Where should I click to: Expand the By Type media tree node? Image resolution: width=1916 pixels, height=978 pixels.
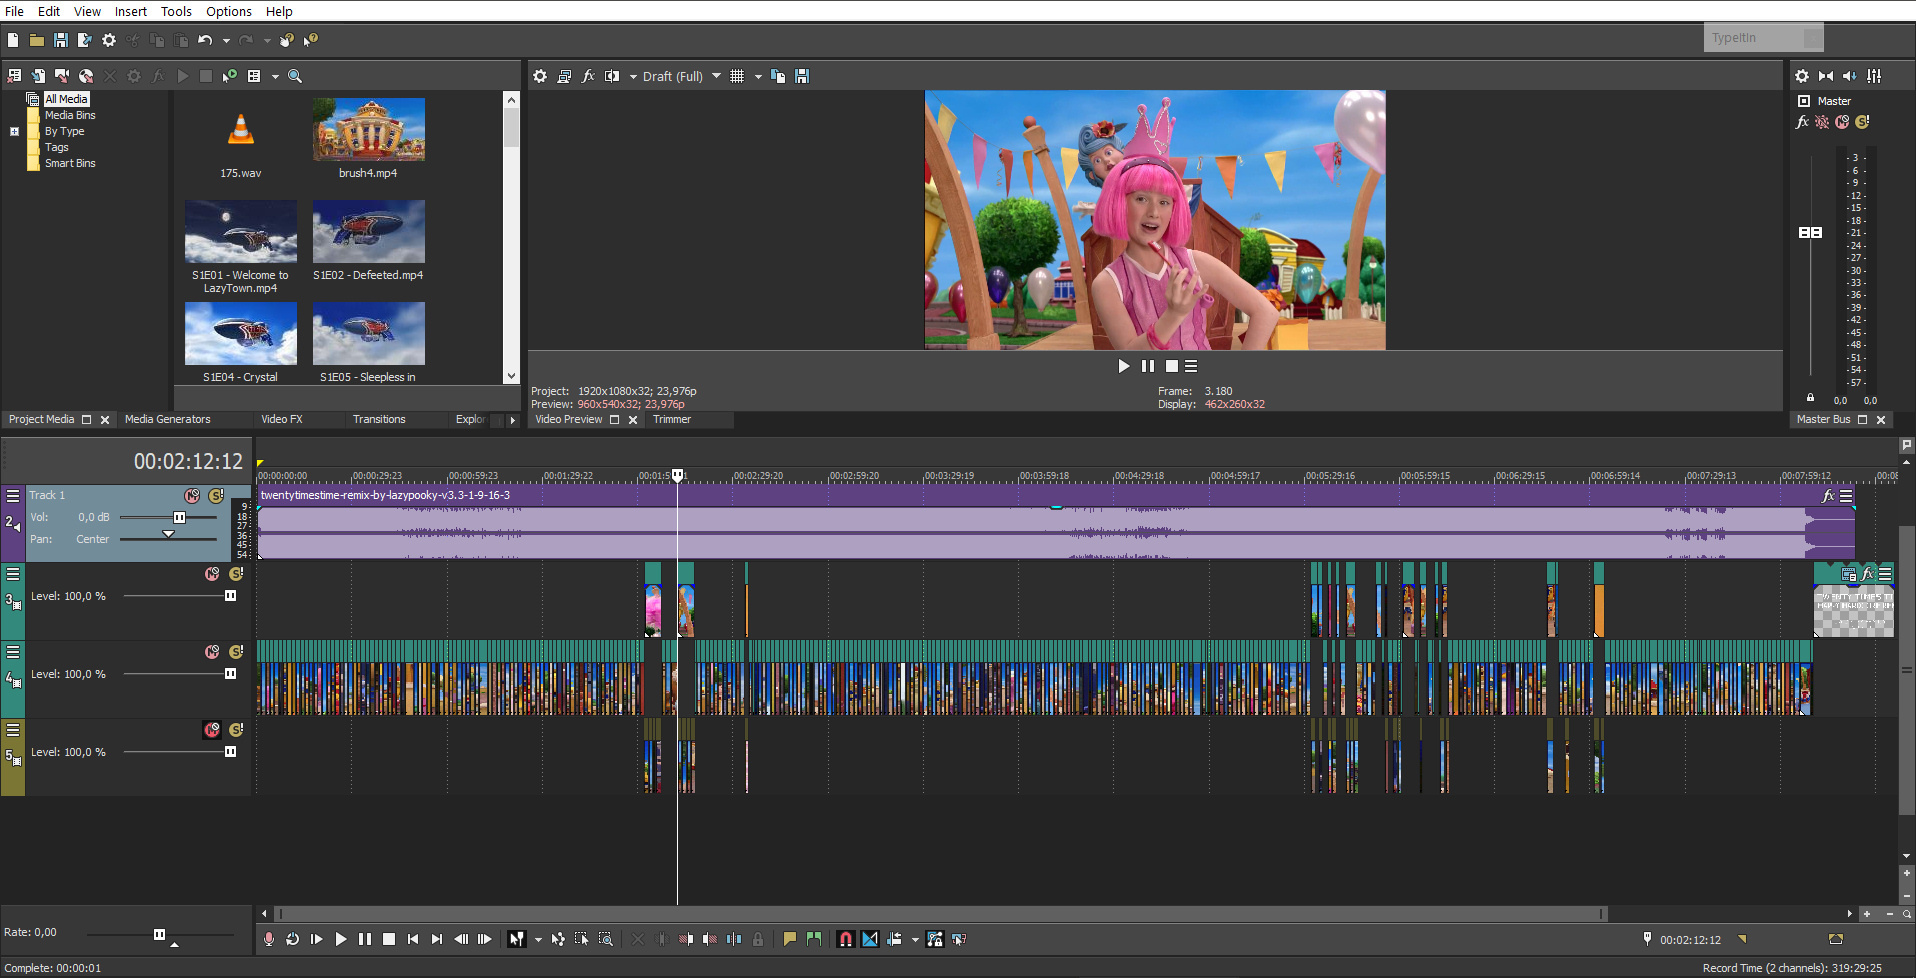pyautogui.click(x=14, y=131)
